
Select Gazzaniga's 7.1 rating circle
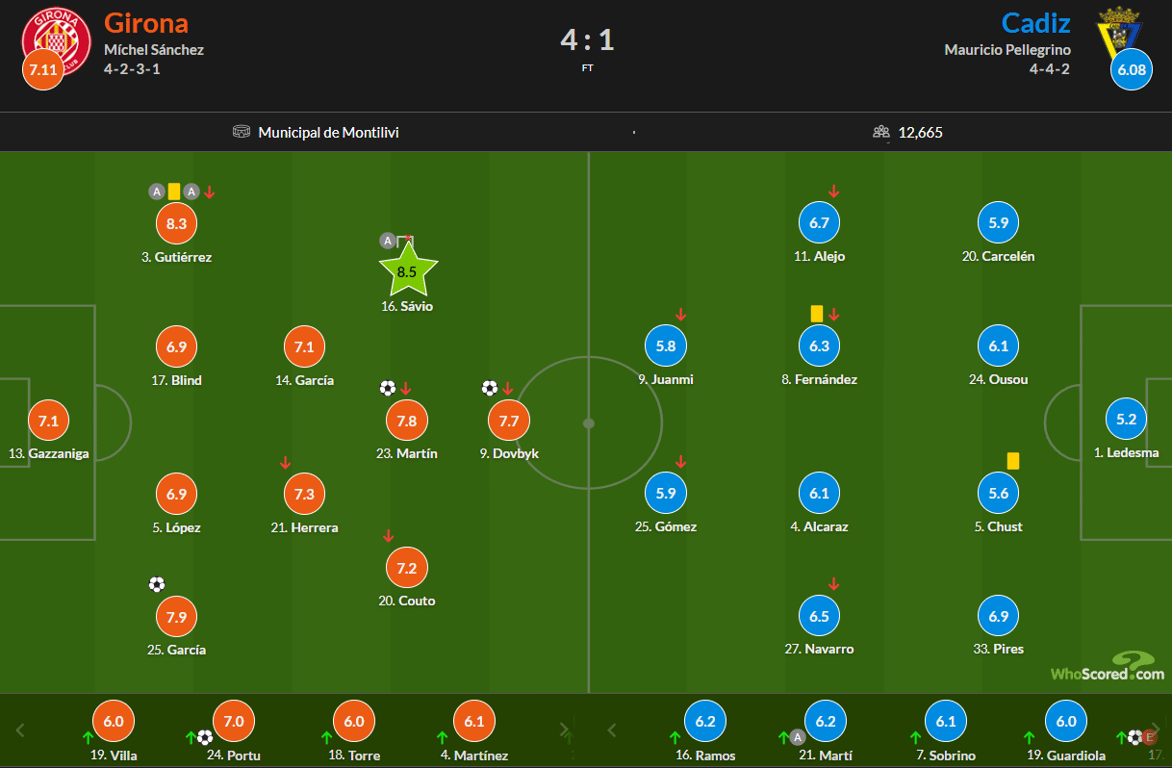pyautogui.click(x=48, y=421)
